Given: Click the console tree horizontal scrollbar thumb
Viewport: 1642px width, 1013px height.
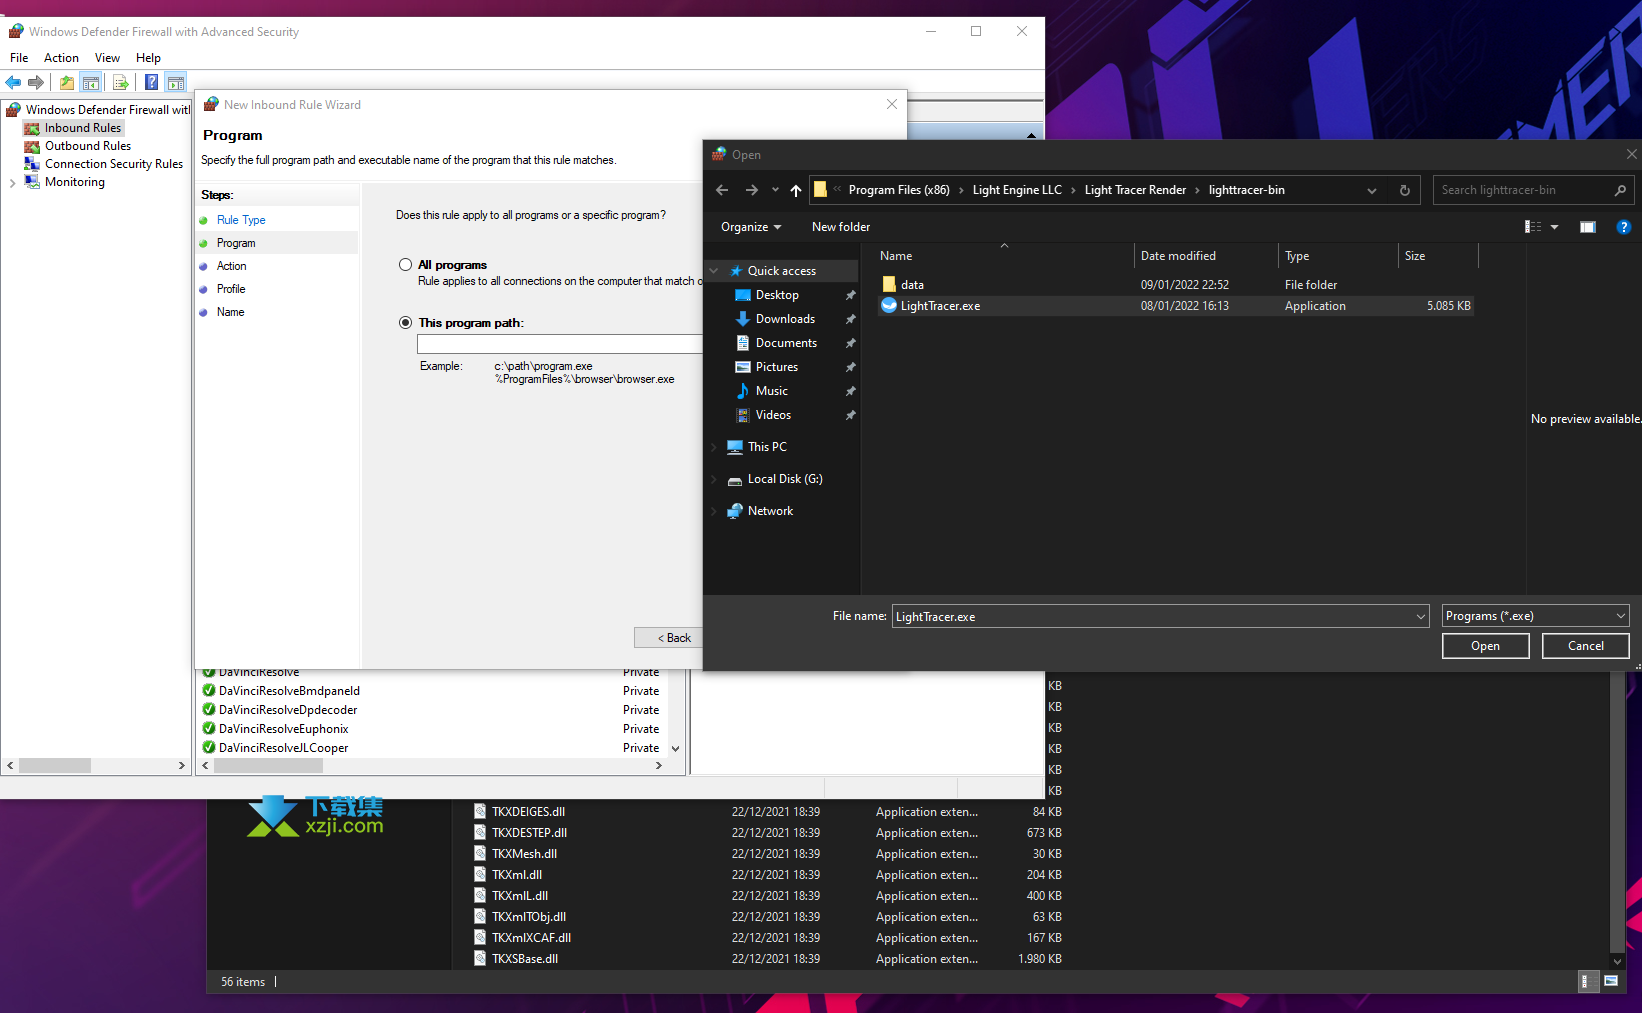Looking at the screenshot, I should 55,766.
